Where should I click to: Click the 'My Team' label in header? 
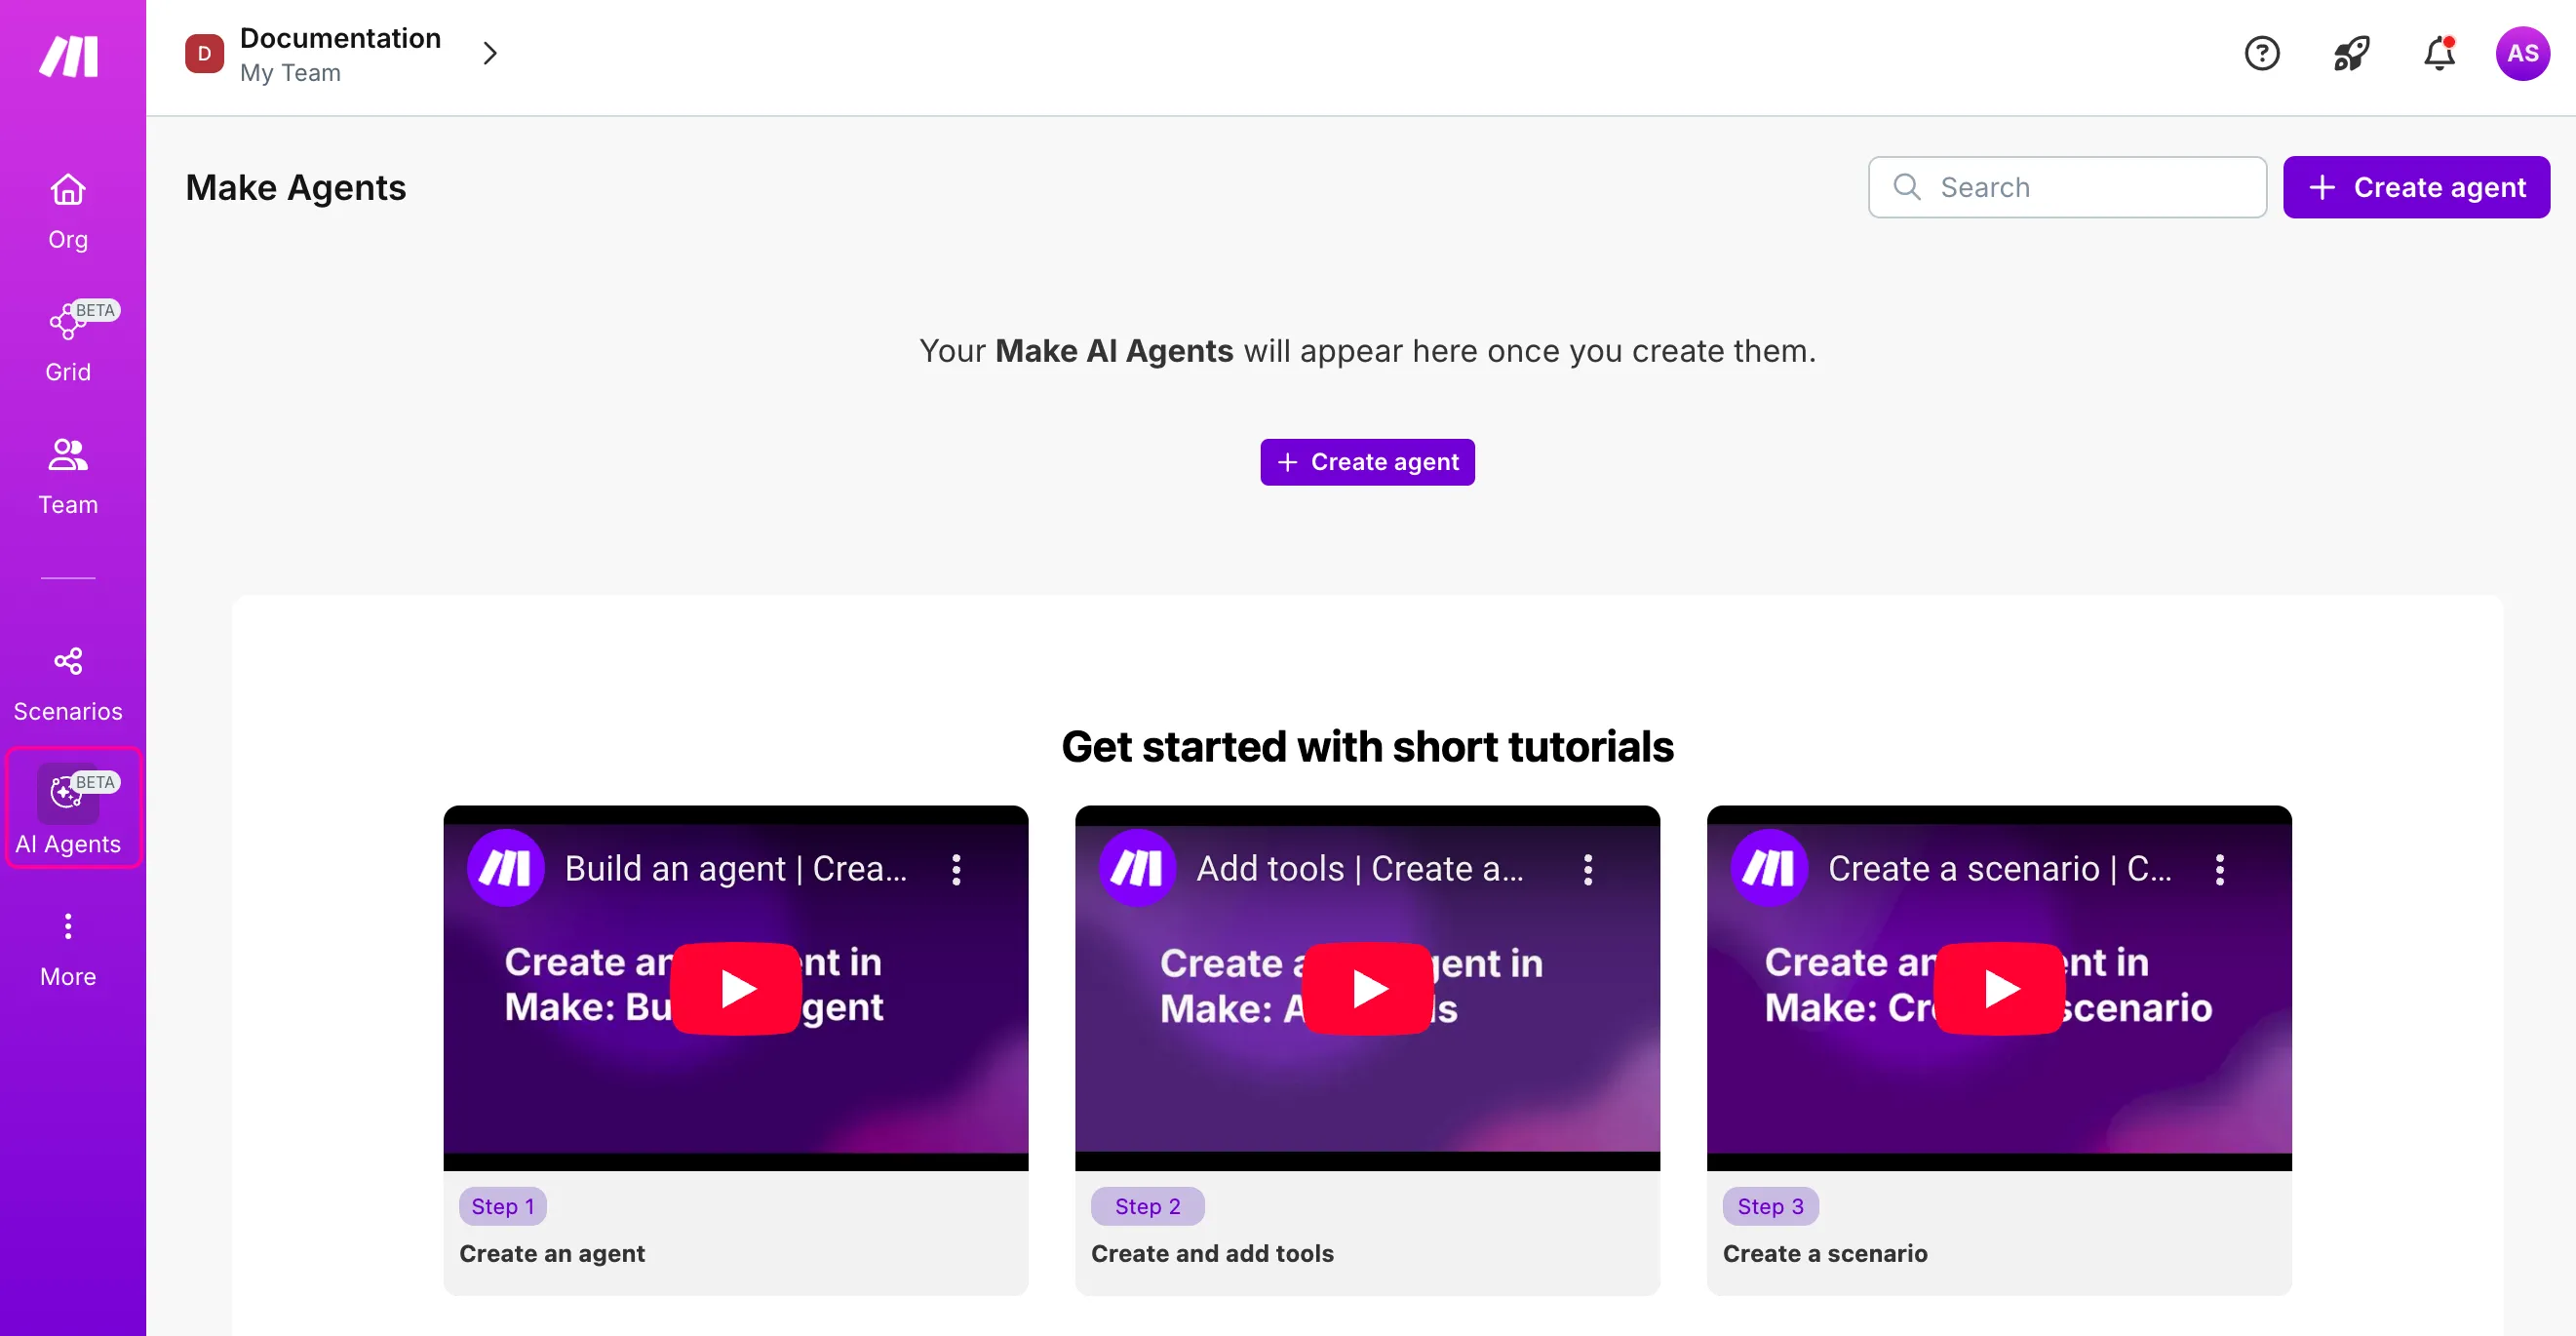click(290, 73)
